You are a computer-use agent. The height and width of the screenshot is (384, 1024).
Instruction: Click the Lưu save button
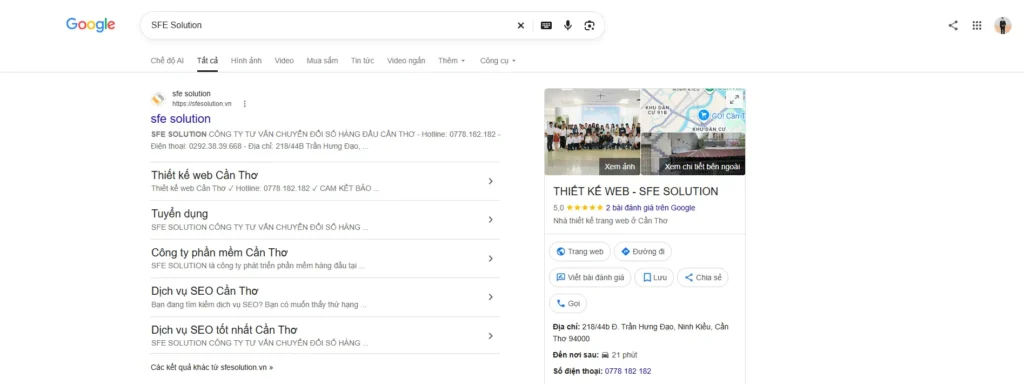654,278
